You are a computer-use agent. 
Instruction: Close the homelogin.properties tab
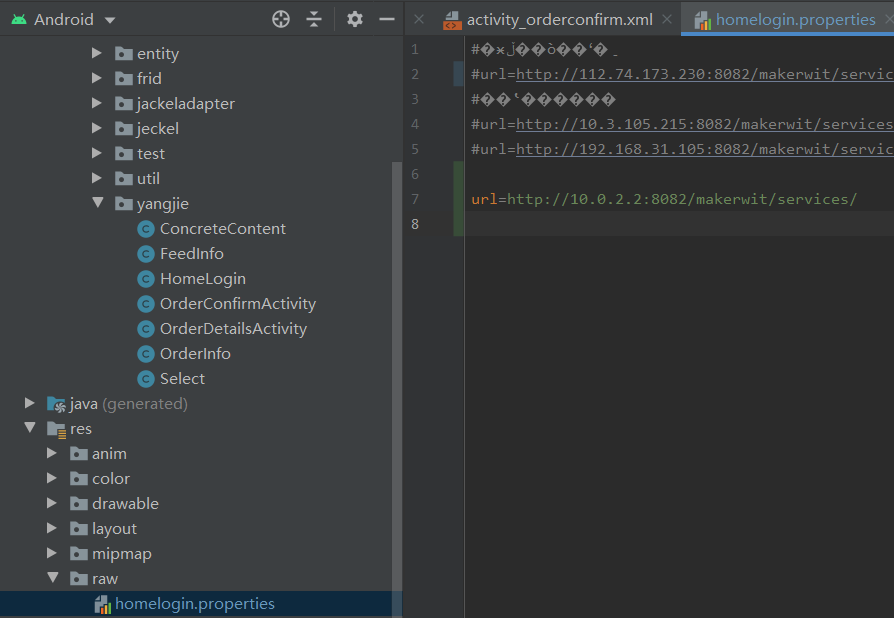(x=888, y=18)
